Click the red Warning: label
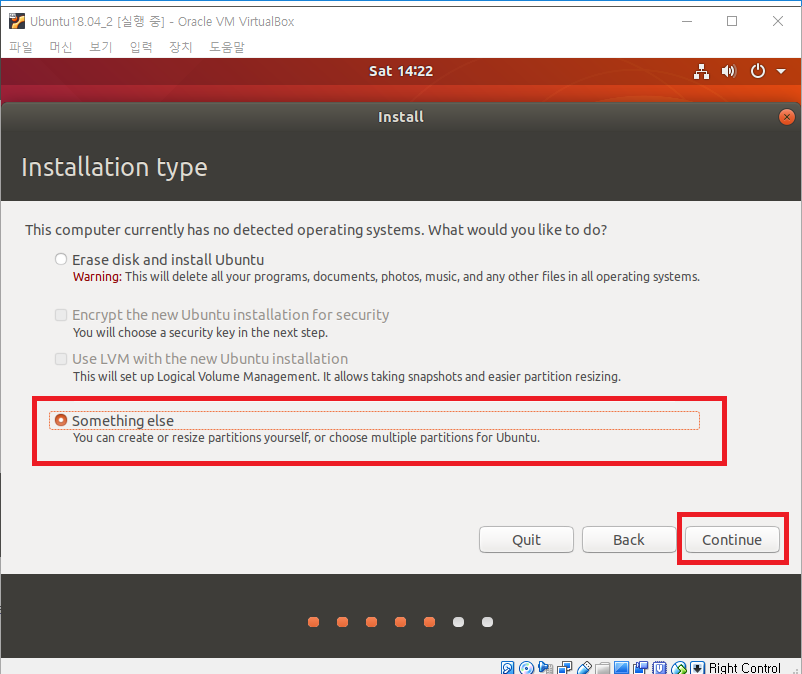 [97, 277]
